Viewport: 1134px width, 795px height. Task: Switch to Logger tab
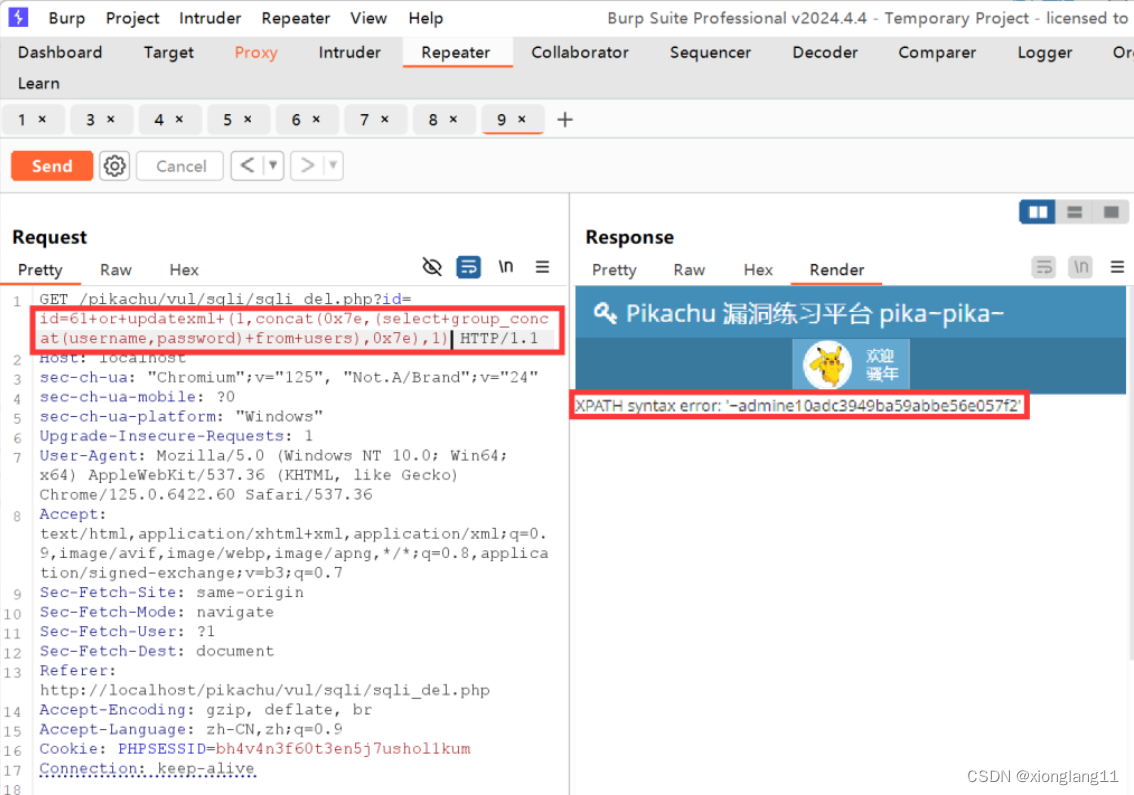(x=1045, y=52)
